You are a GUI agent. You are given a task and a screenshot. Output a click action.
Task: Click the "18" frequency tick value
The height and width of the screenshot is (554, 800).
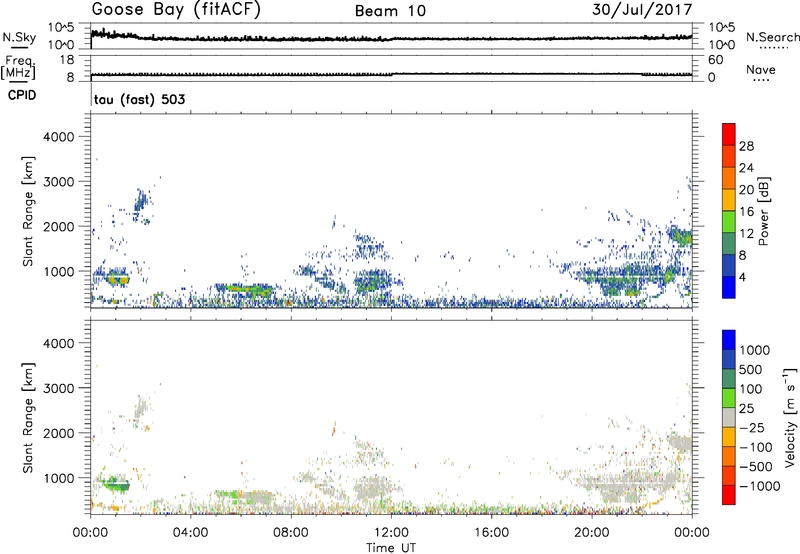pos(66,60)
